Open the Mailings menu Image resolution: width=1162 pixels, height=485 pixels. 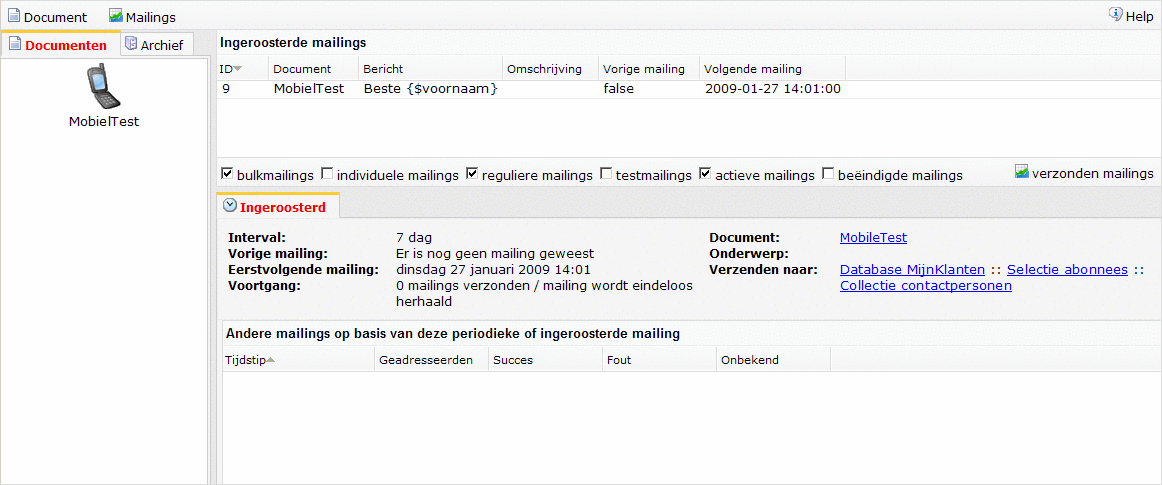click(x=150, y=17)
